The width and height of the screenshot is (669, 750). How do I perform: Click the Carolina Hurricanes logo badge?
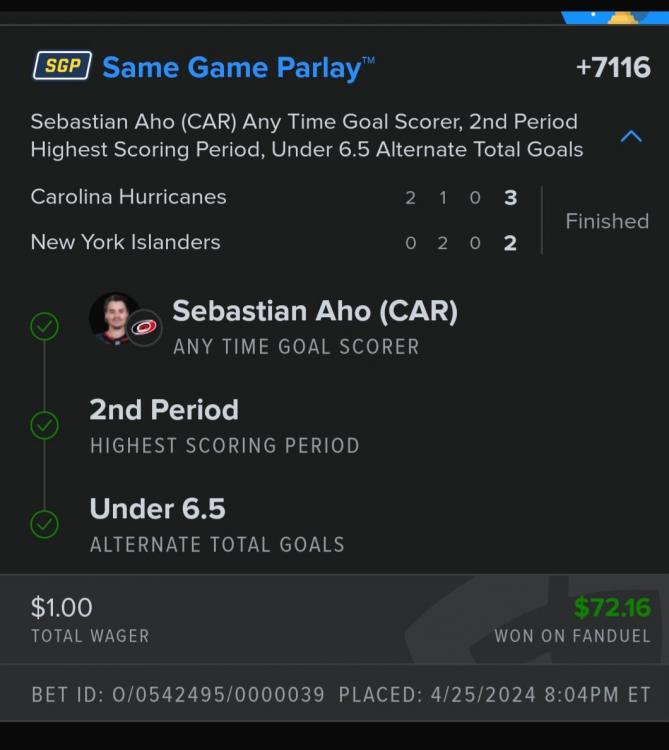point(145,328)
